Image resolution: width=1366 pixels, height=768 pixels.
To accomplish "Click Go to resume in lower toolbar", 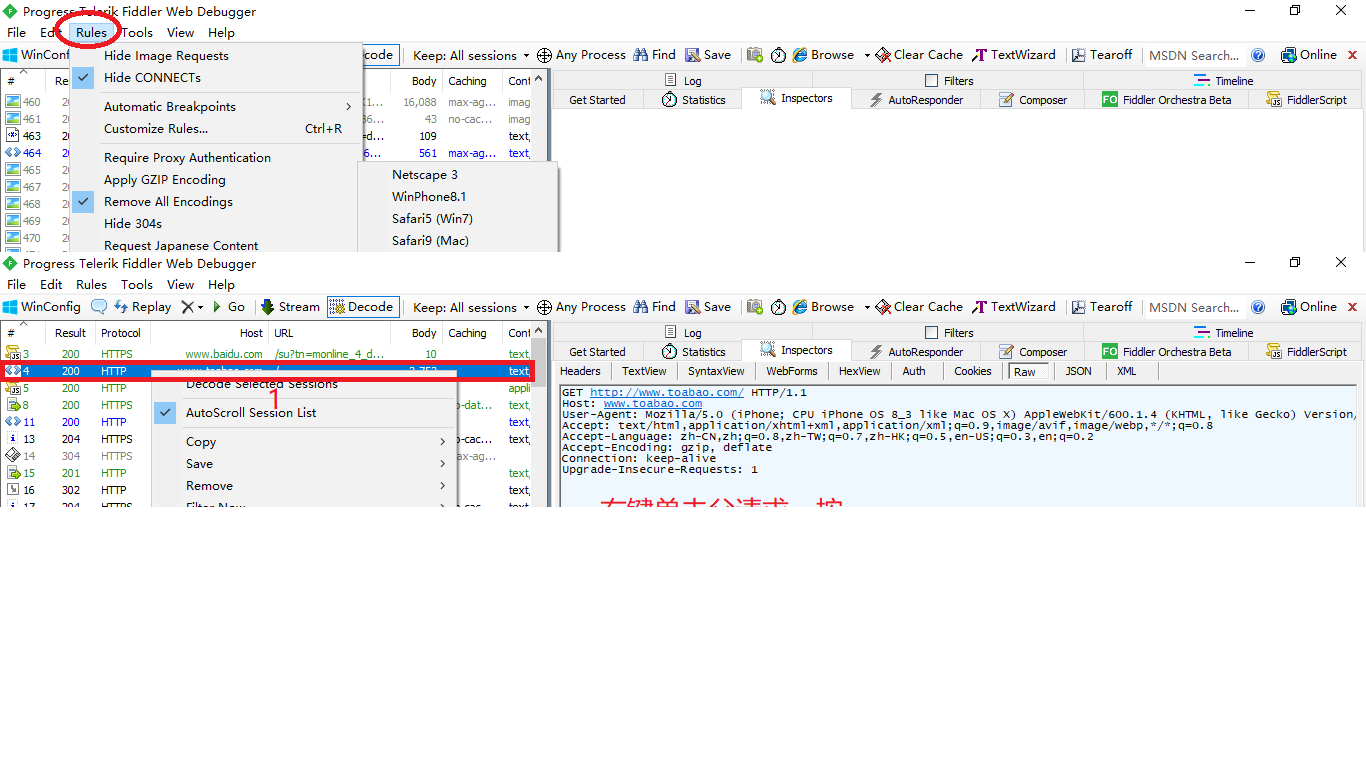I will [x=228, y=307].
